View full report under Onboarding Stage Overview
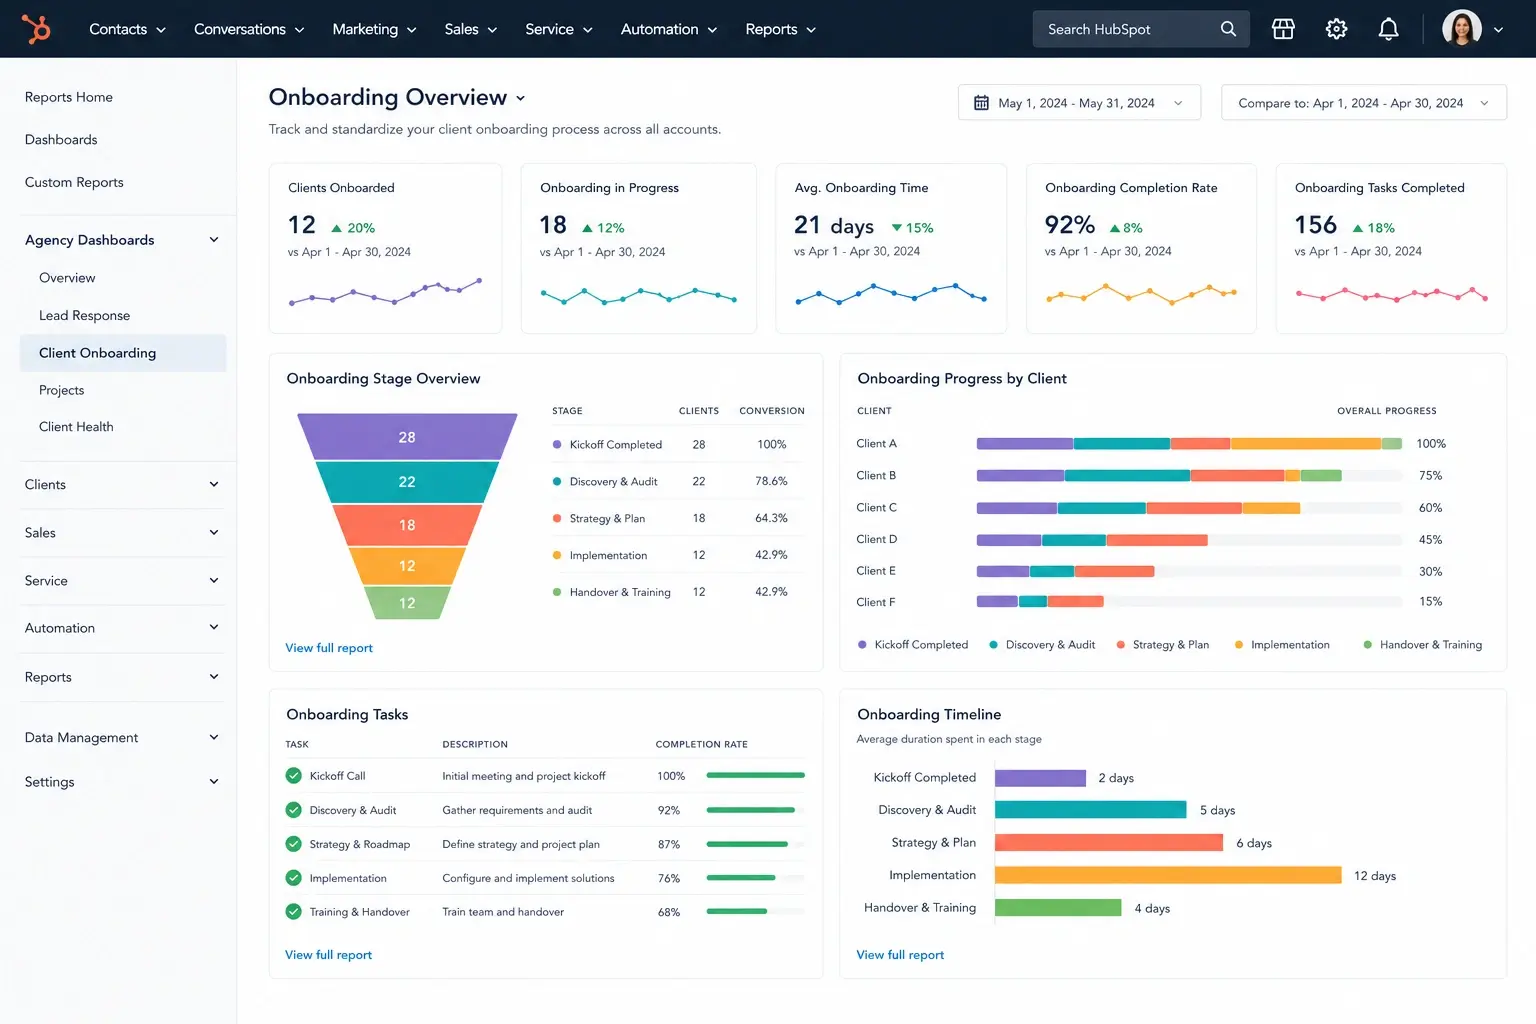The image size is (1536, 1024). pos(329,648)
